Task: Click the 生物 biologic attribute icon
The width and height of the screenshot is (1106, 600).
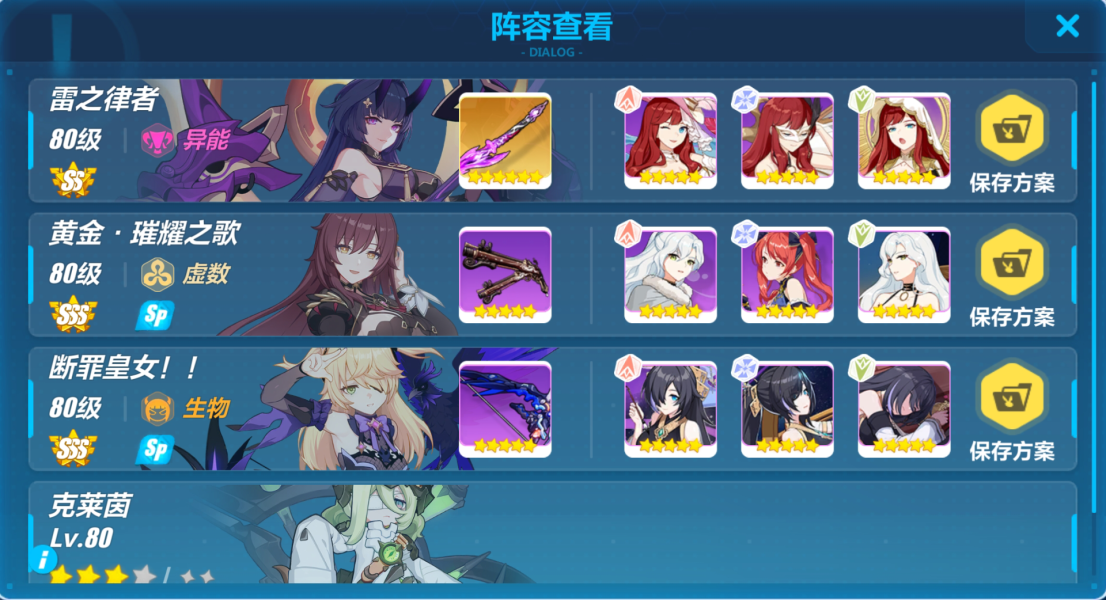Action: (x=157, y=408)
